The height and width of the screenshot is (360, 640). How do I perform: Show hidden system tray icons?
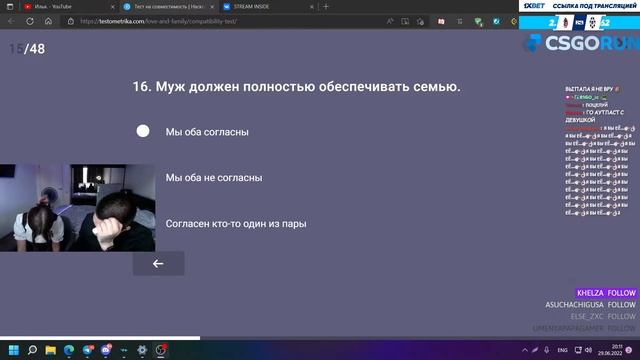click(525, 350)
